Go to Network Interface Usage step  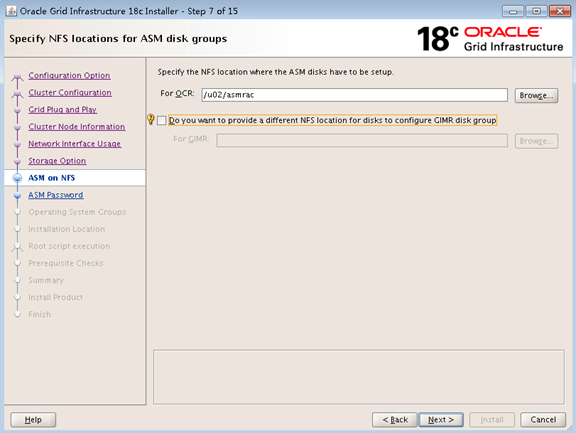point(75,144)
